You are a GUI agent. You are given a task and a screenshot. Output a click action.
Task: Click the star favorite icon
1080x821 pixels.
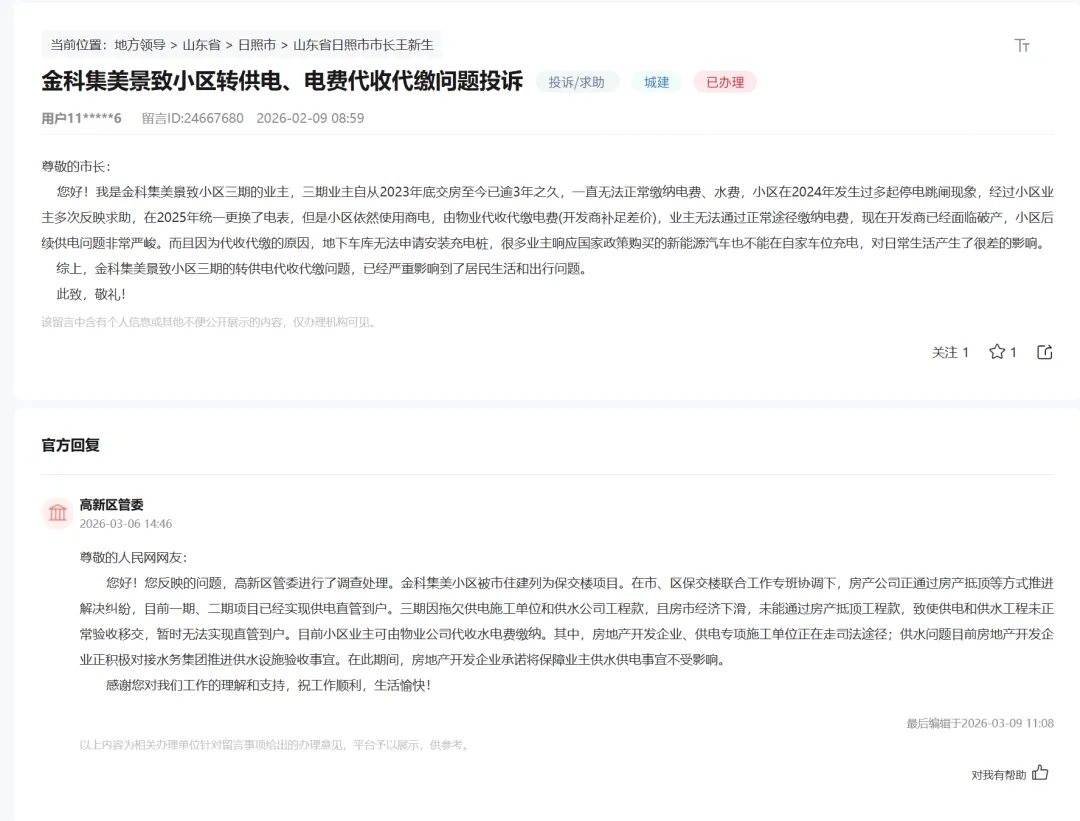click(997, 352)
